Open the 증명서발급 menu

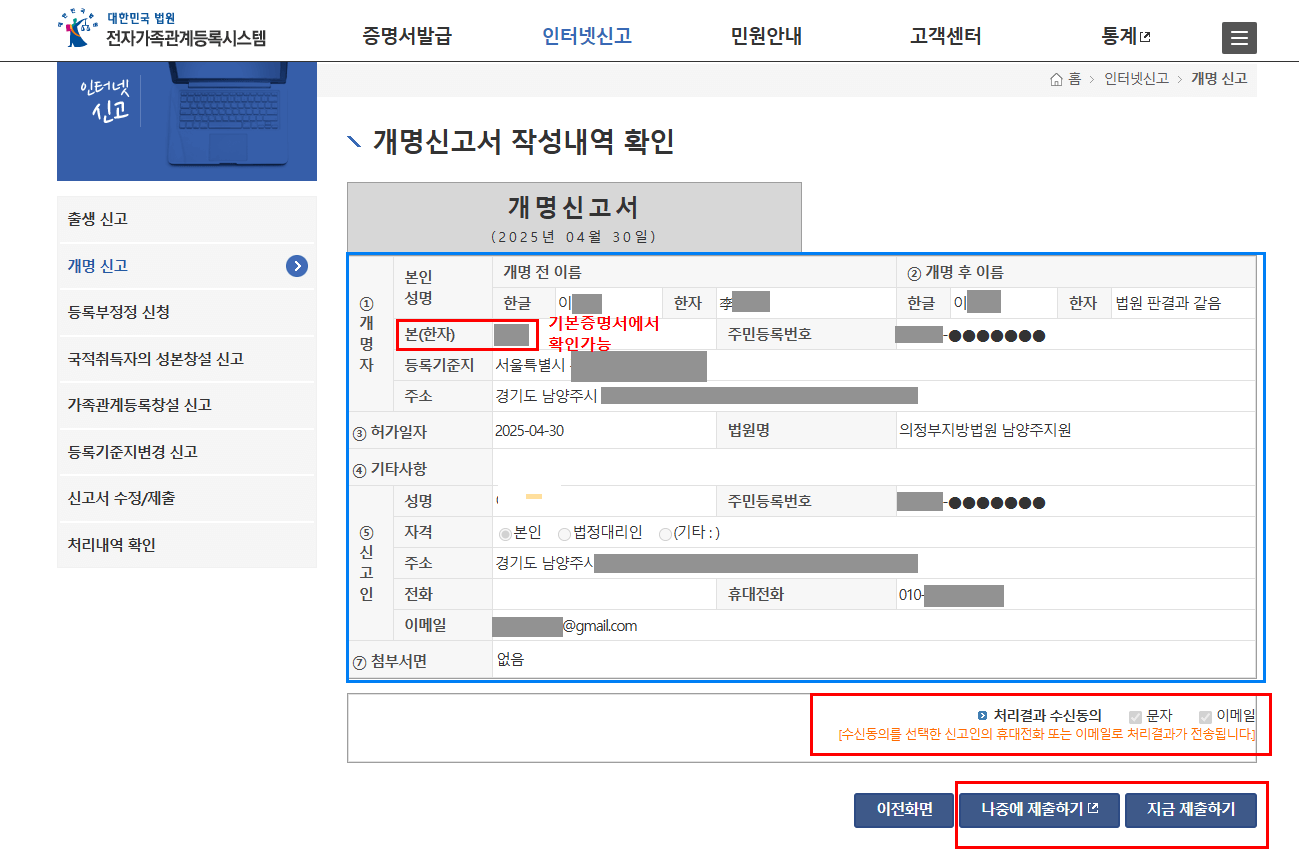coord(404,35)
